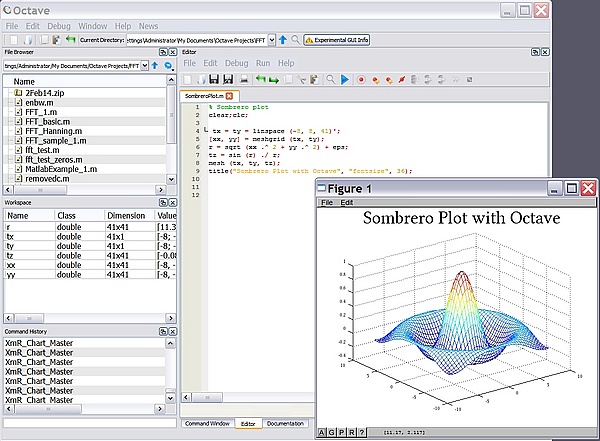Click the green Undo arrow in editor toolbar
Viewport: 600px width, 441px height.
tap(260, 79)
